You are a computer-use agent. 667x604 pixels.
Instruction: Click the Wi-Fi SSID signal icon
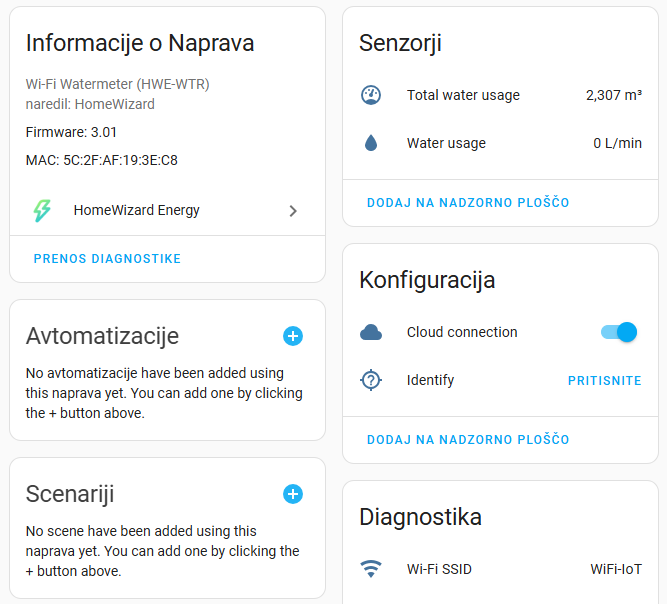point(371,569)
